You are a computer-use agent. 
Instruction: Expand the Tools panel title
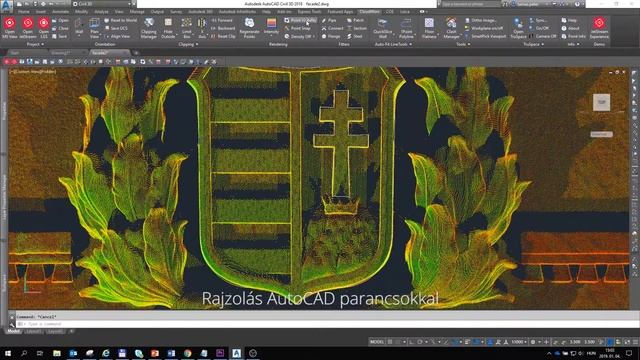click(x=463, y=44)
